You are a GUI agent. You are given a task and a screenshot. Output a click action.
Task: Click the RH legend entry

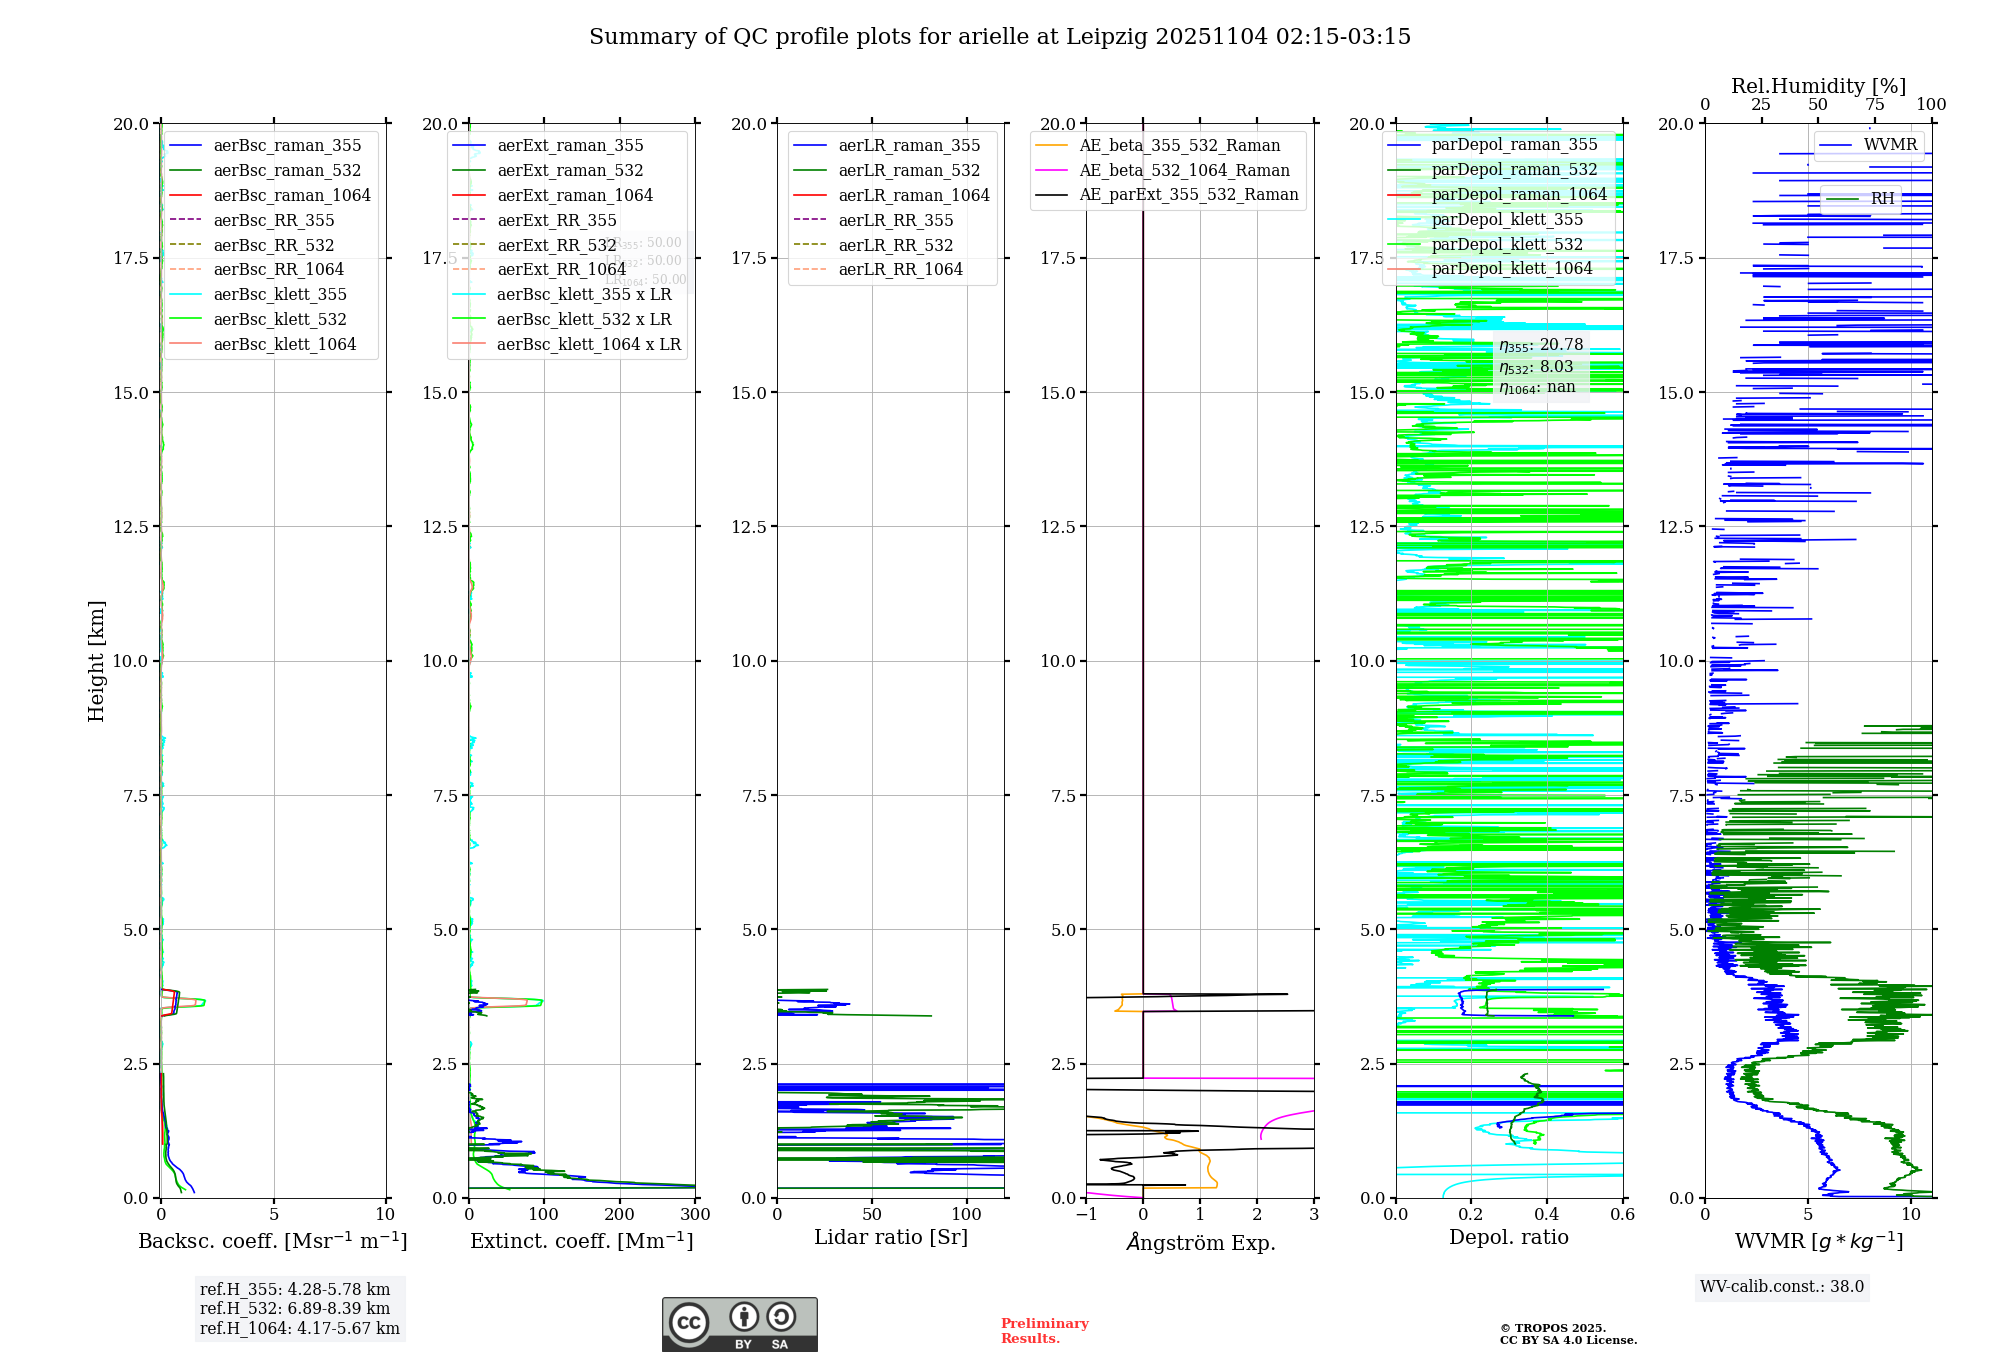(x=1882, y=199)
